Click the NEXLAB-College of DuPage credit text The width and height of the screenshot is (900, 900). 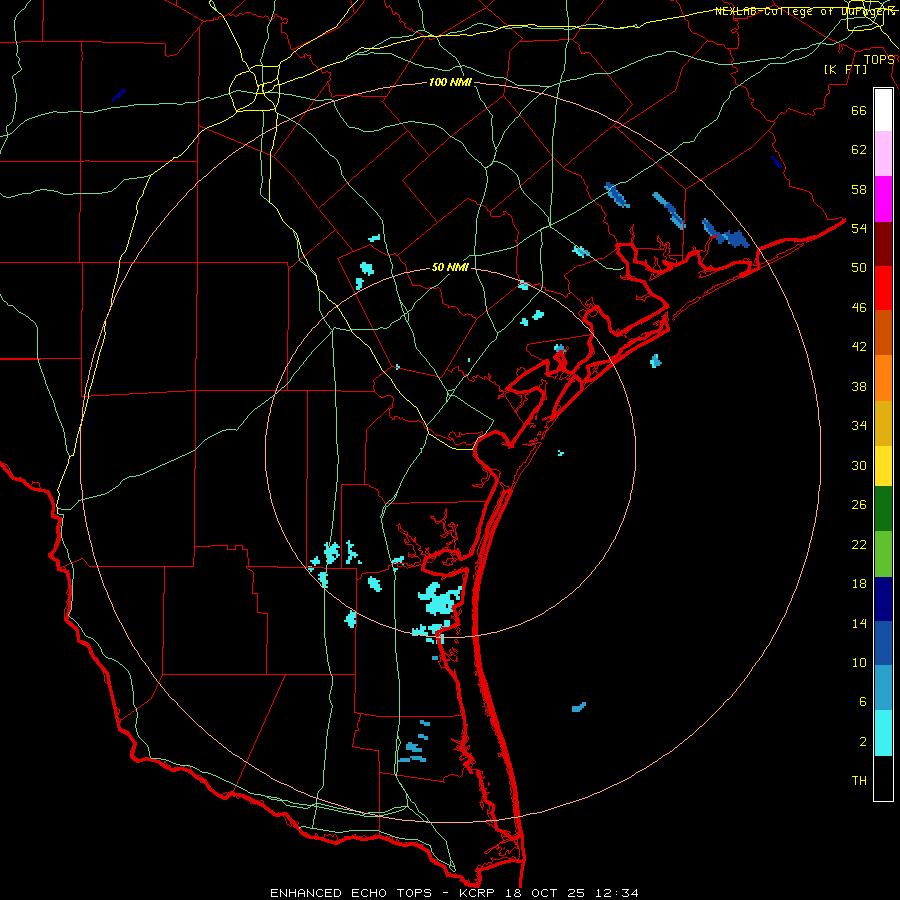point(805,11)
